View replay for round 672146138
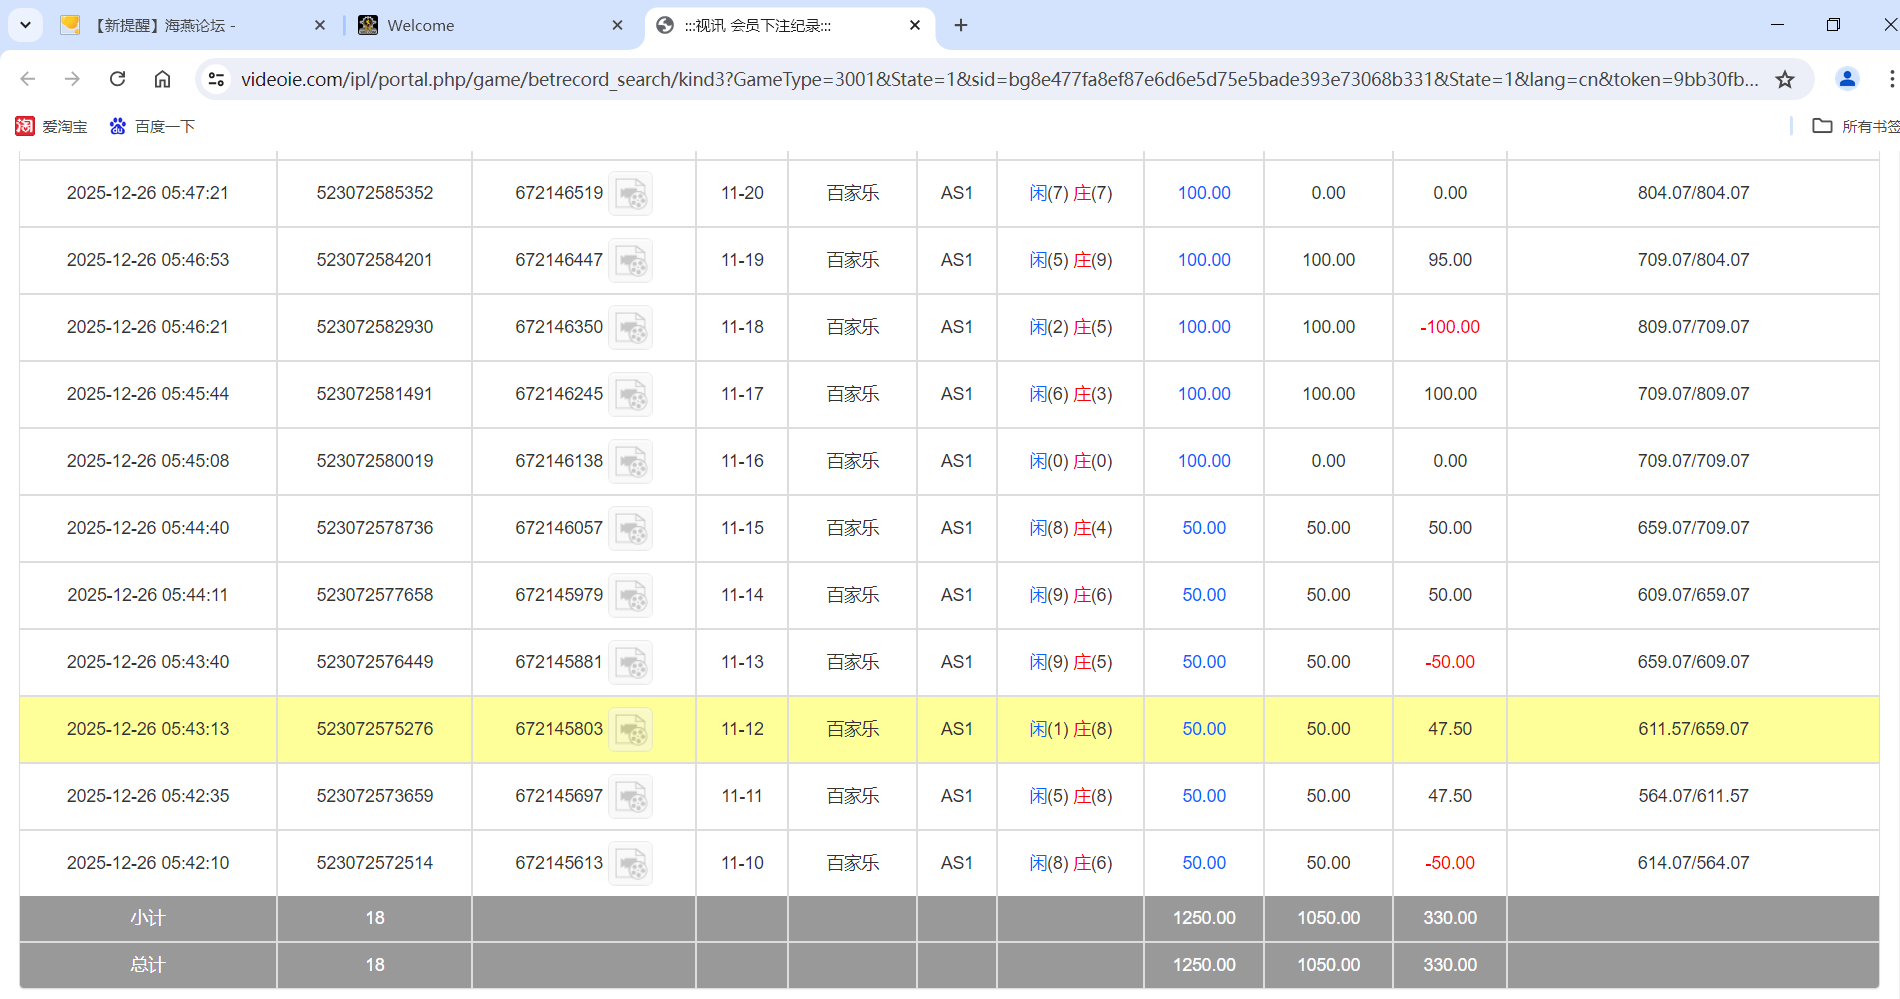This screenshot has height=999, width=1900. 631,461
